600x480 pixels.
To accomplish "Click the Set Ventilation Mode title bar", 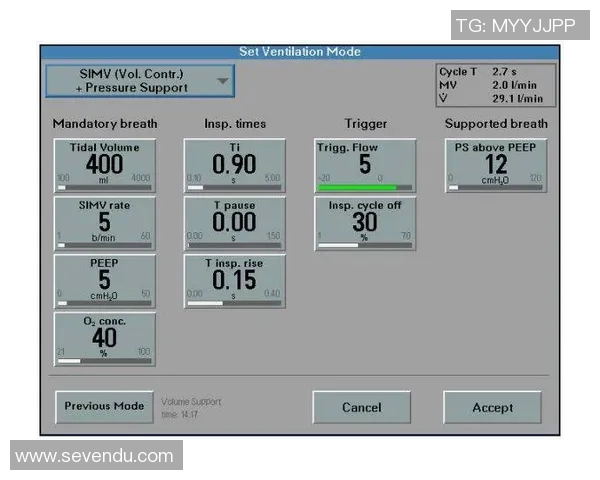I will point(300,51).
